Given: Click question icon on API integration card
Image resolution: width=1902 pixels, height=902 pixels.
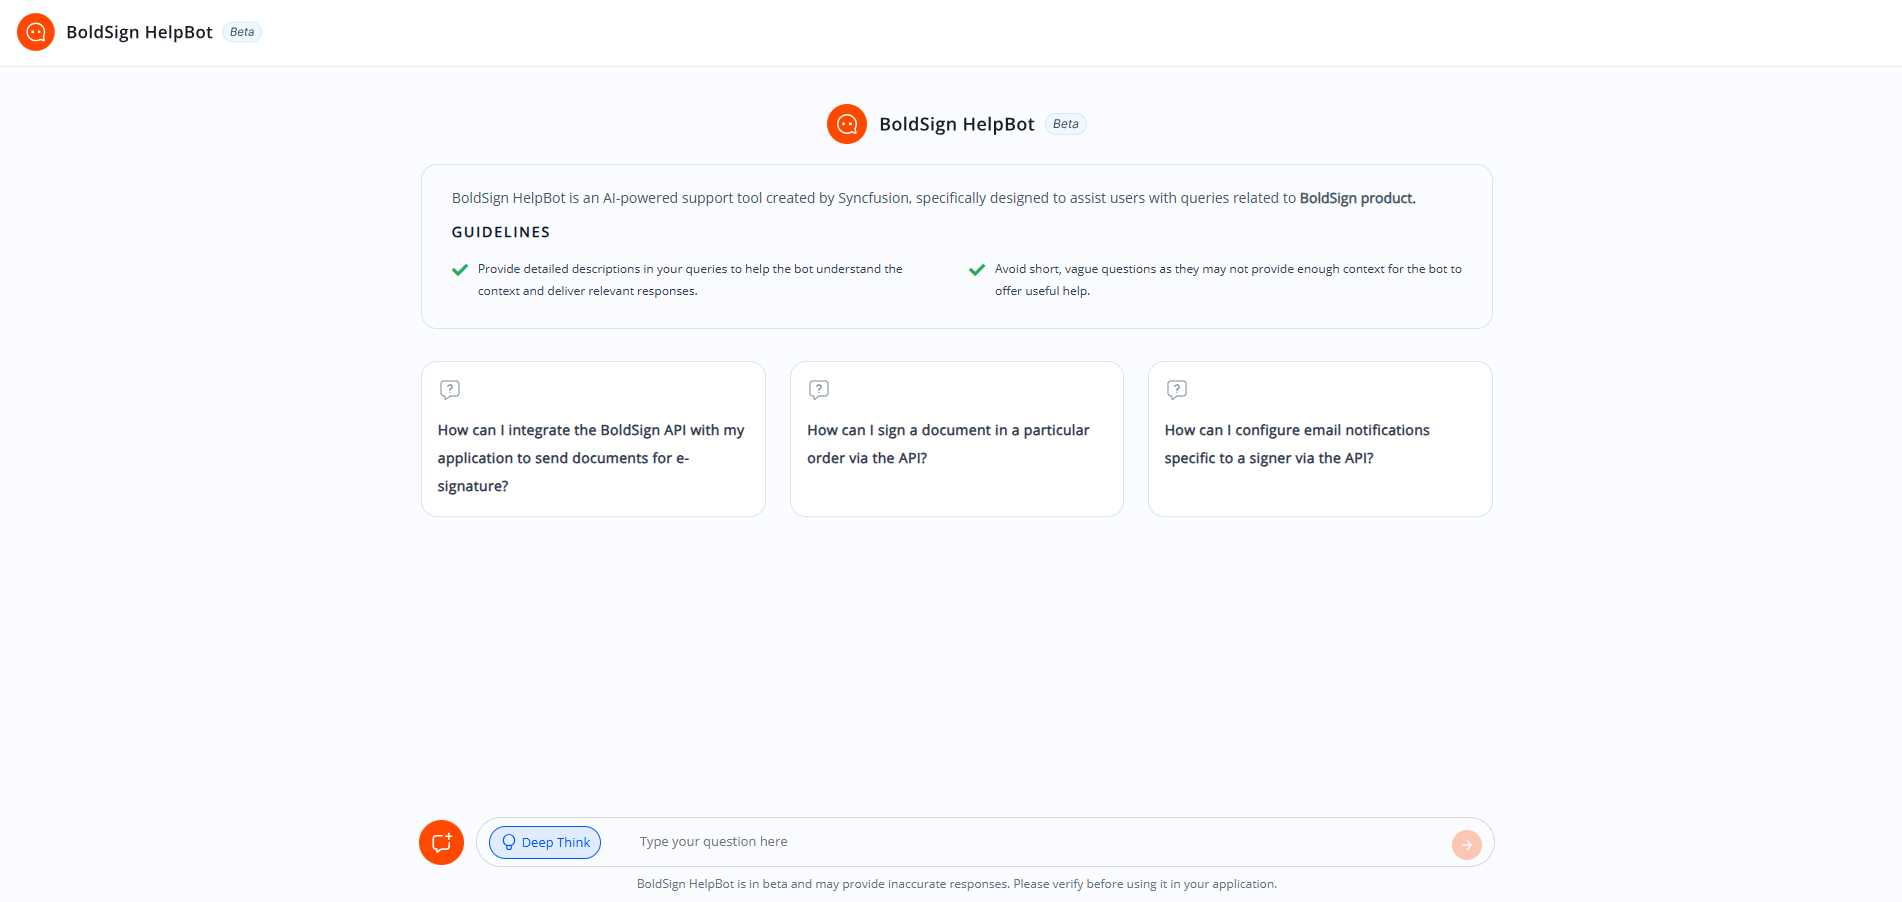Looking at the screenshot, I should pyautogui.click(x=450, y=389).
